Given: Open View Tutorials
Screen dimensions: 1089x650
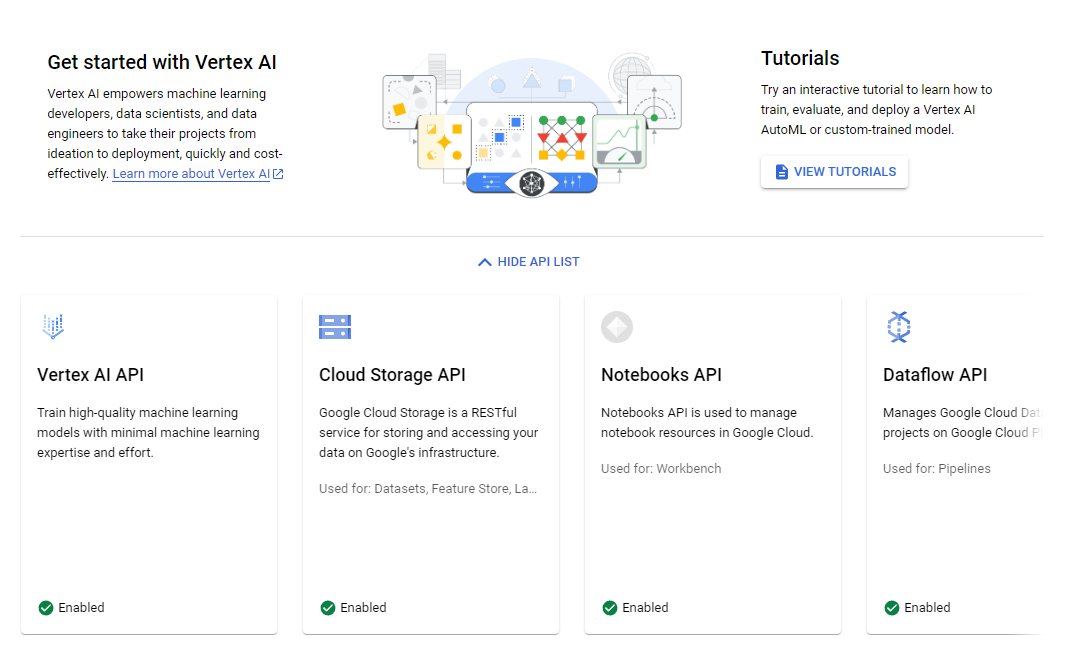Looking at the screenshot, I should (834, 172).
